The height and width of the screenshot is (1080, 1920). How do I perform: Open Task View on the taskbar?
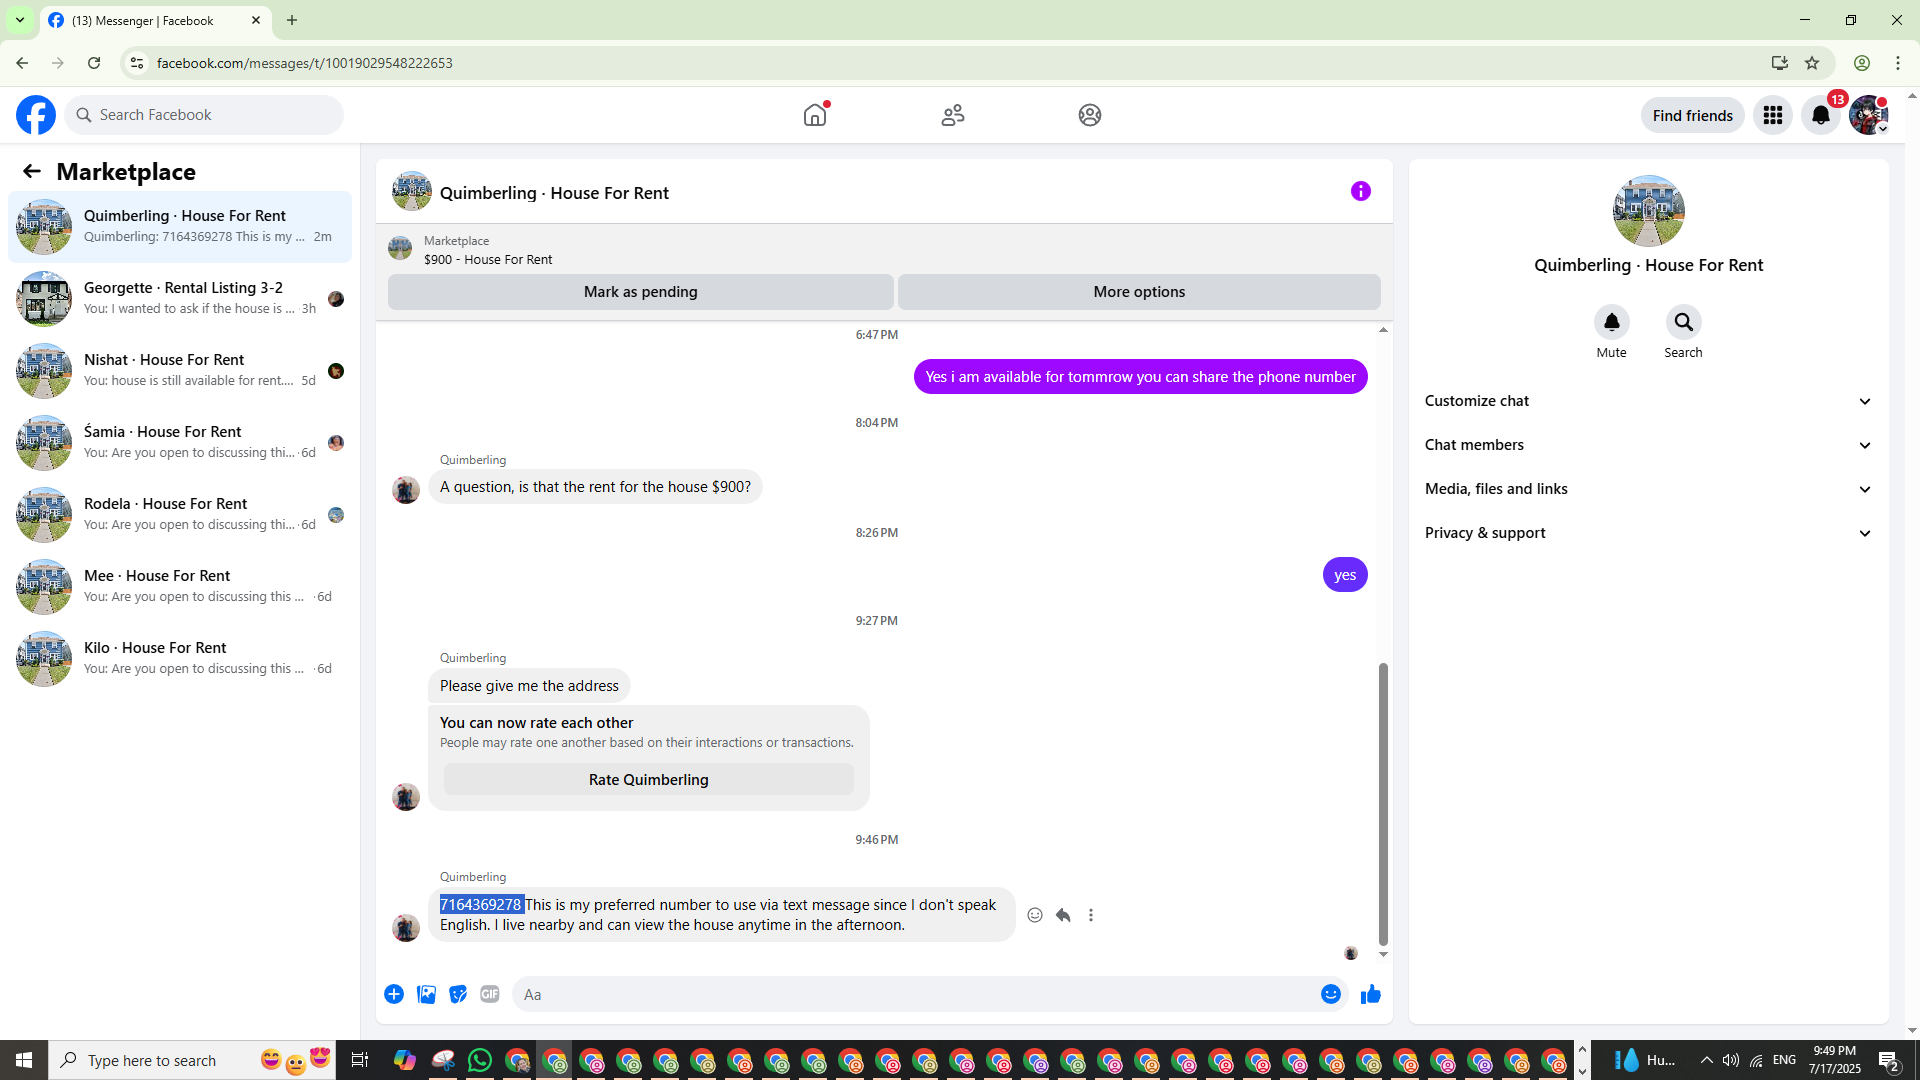pos(360,1060)
